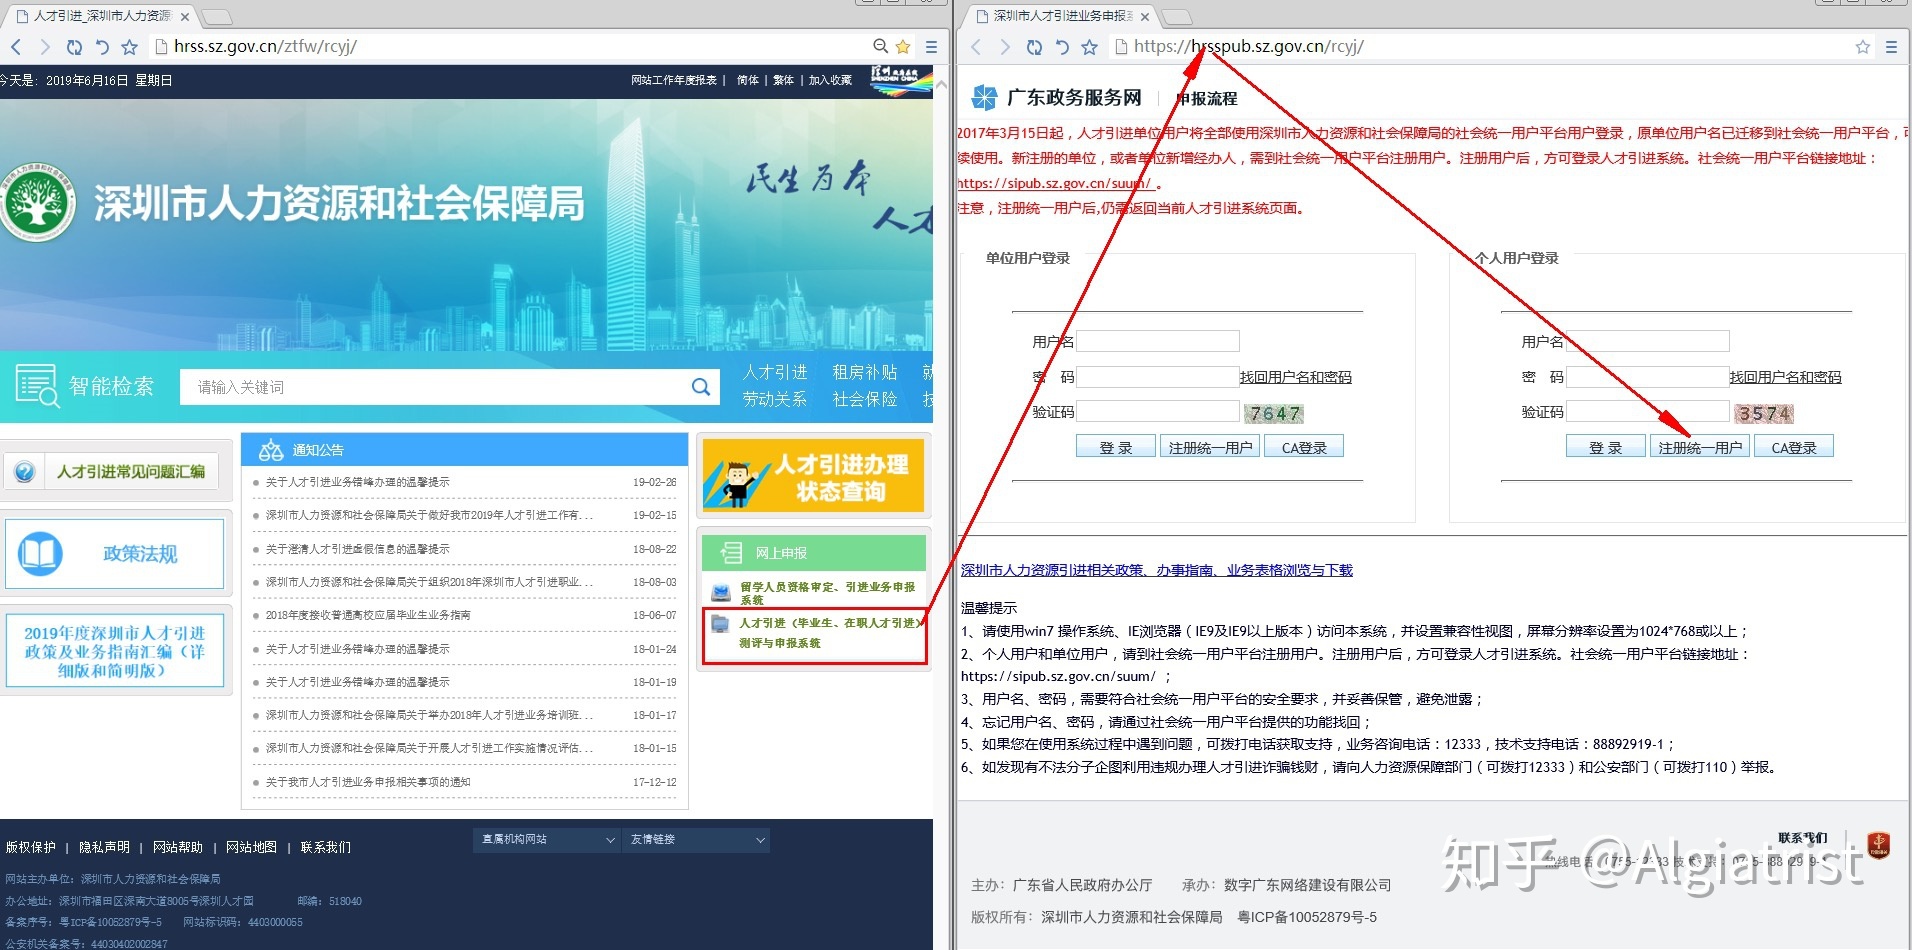This screenshot has height=950, width=1912.
Task: Click undo-close icon in left browser toolbar
Action: click(x=101, y=47)
